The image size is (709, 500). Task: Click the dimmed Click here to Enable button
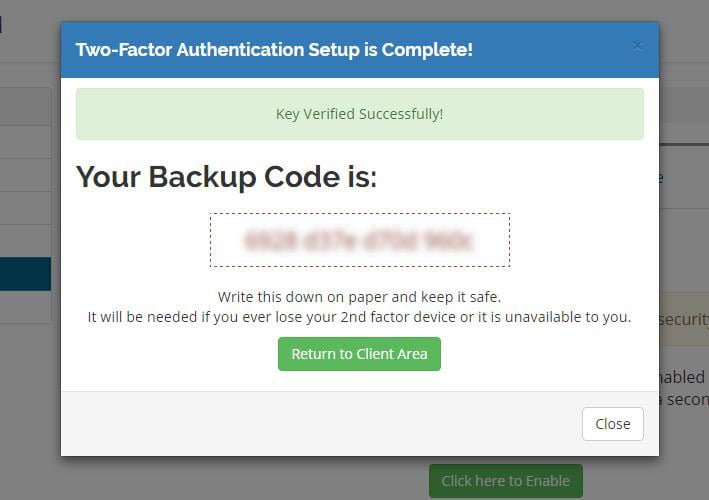pos(505,481)
